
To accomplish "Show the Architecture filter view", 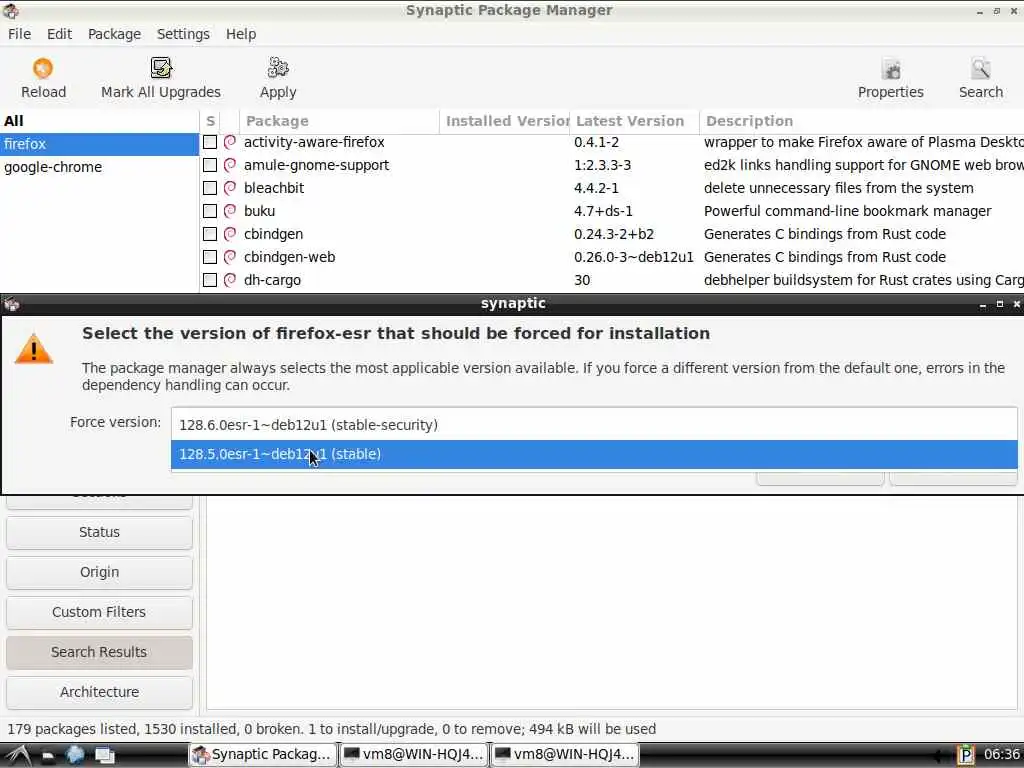I will (x=99, y=692).
